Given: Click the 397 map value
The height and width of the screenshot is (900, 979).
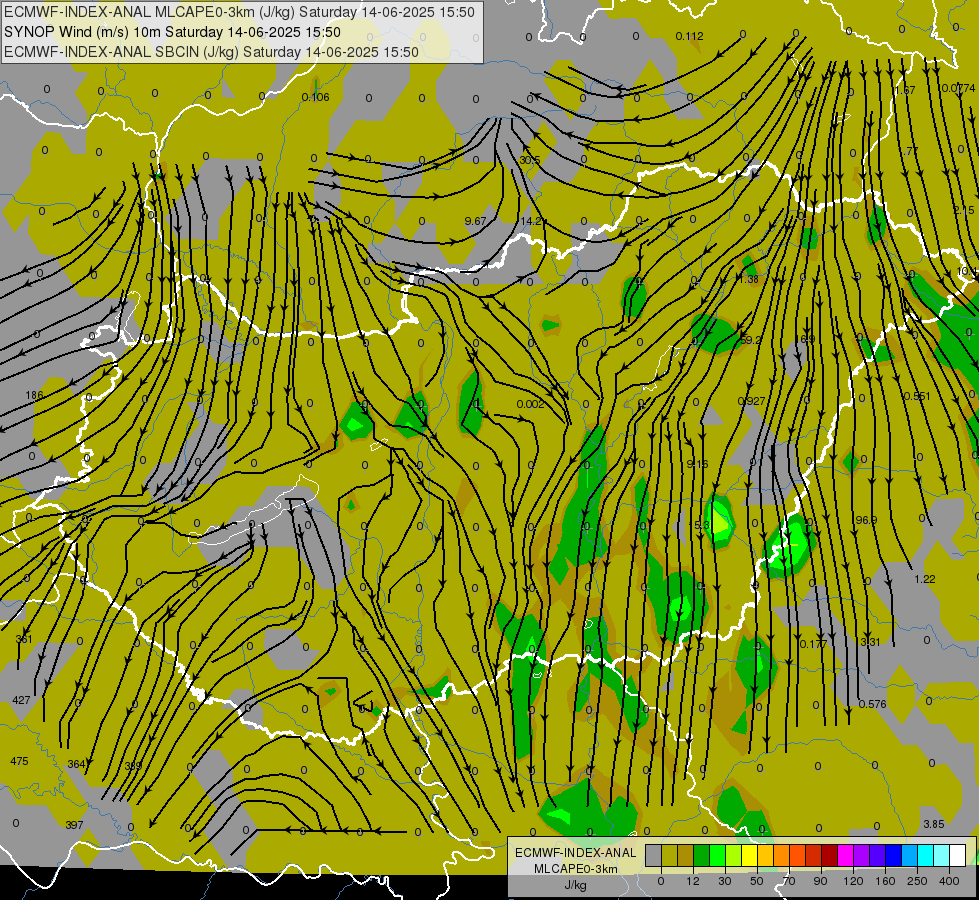Looking at the screenshot, I should 74,825.
